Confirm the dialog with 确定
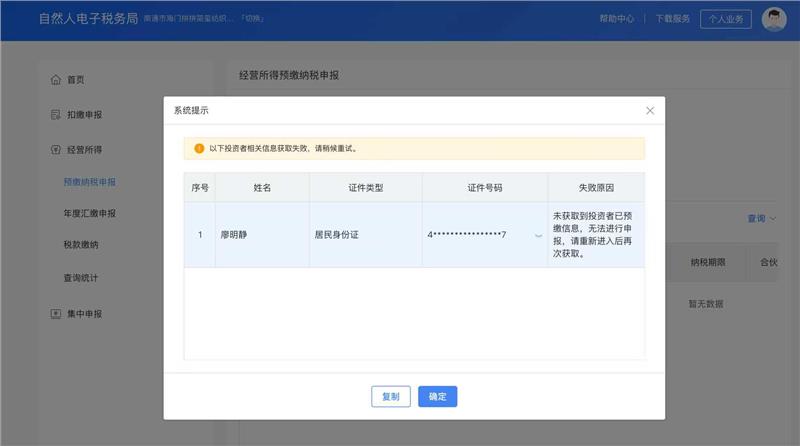Screen dimensions: 800x446 pyautogui.click(x=438, y=396)
